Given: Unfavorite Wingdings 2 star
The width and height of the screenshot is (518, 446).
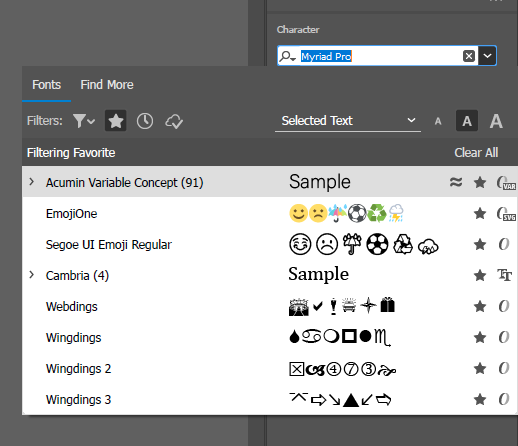Looking at the screenshot, I should [480, 368].
